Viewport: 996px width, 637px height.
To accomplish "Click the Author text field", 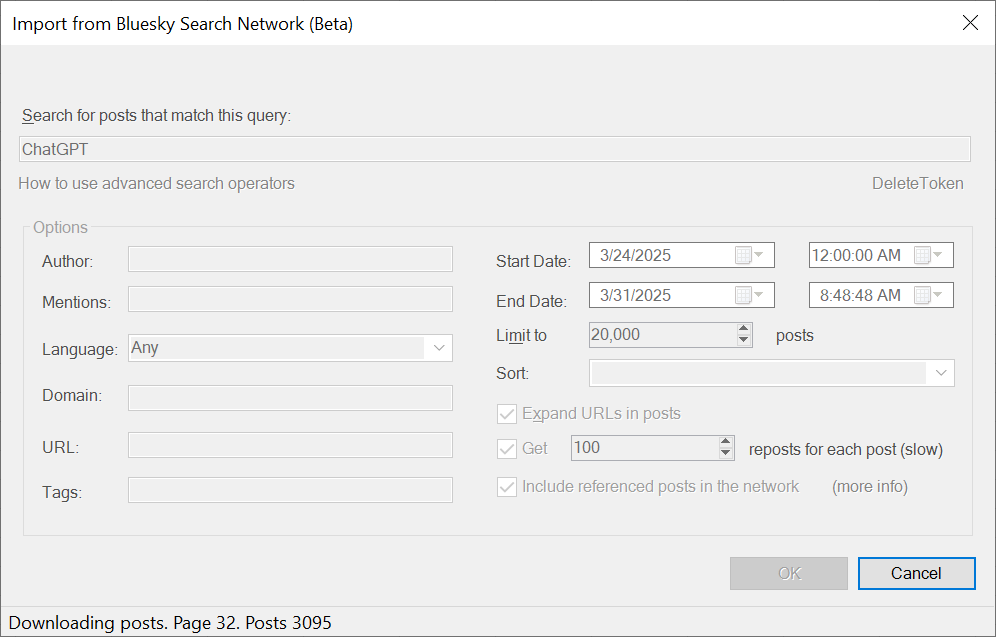I will [x=290, y=260].
